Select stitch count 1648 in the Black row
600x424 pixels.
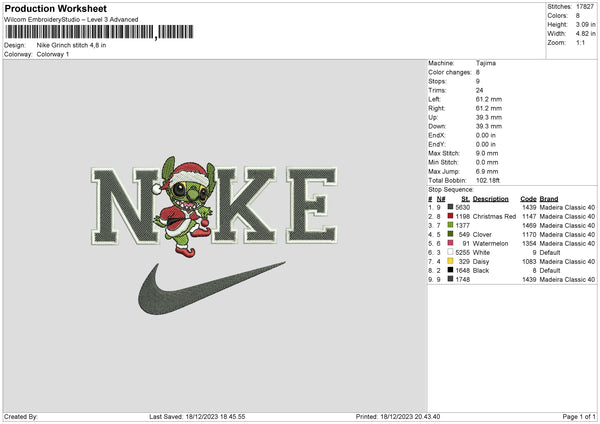click(463, 271)
